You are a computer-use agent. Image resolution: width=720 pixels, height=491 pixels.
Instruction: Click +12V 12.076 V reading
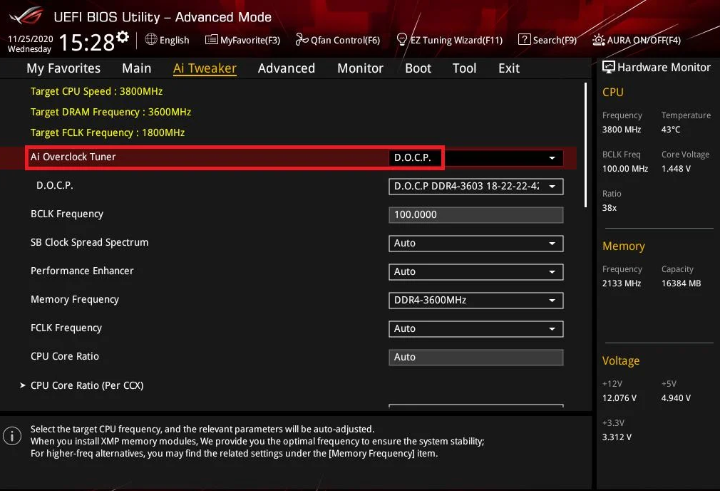pyautogui.click(x=619, y=398)
